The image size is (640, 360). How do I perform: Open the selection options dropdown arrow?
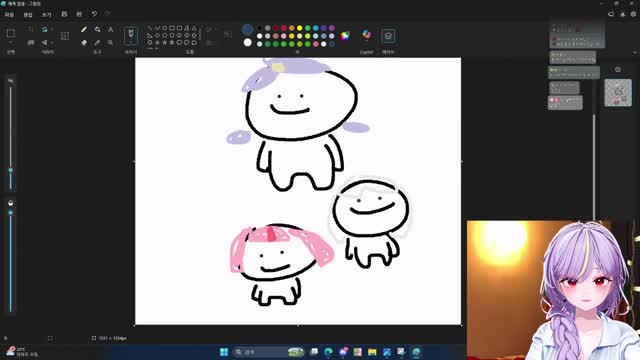click(11, 42)
